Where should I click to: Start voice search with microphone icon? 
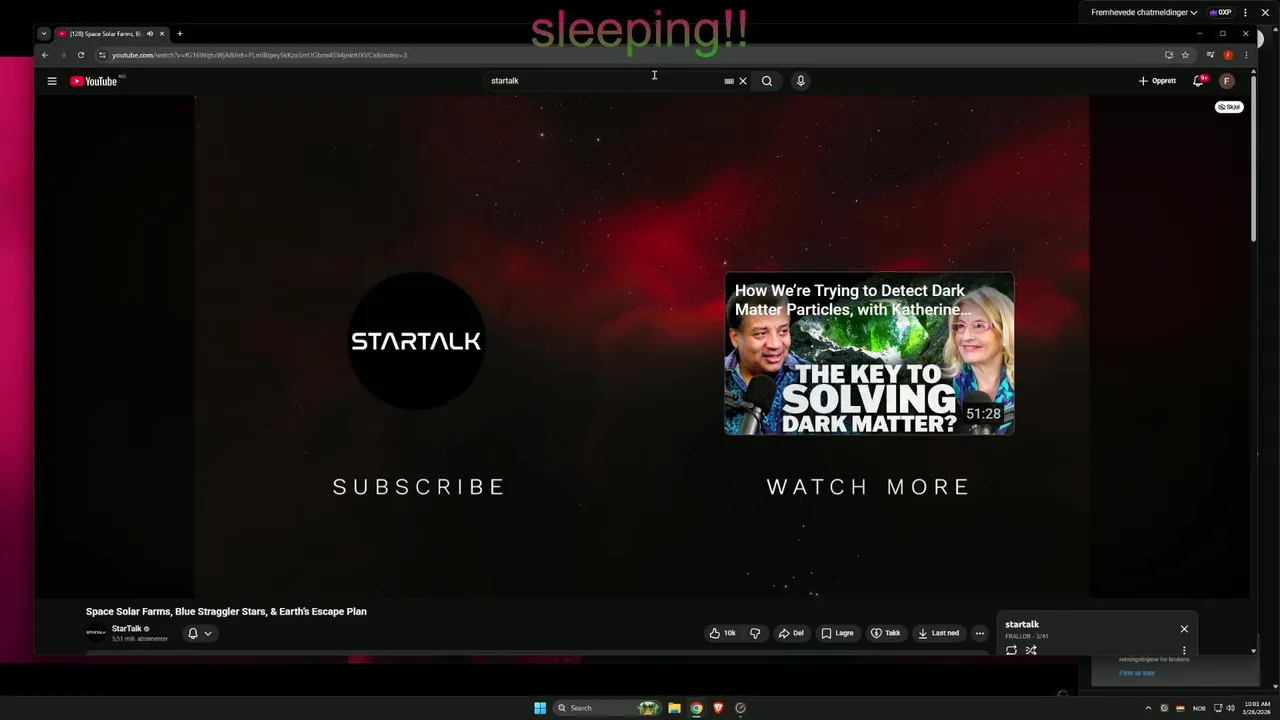801,81
